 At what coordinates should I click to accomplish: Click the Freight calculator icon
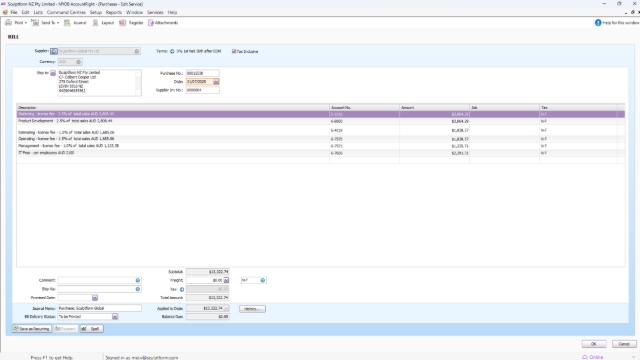click(x=226, y=280)
